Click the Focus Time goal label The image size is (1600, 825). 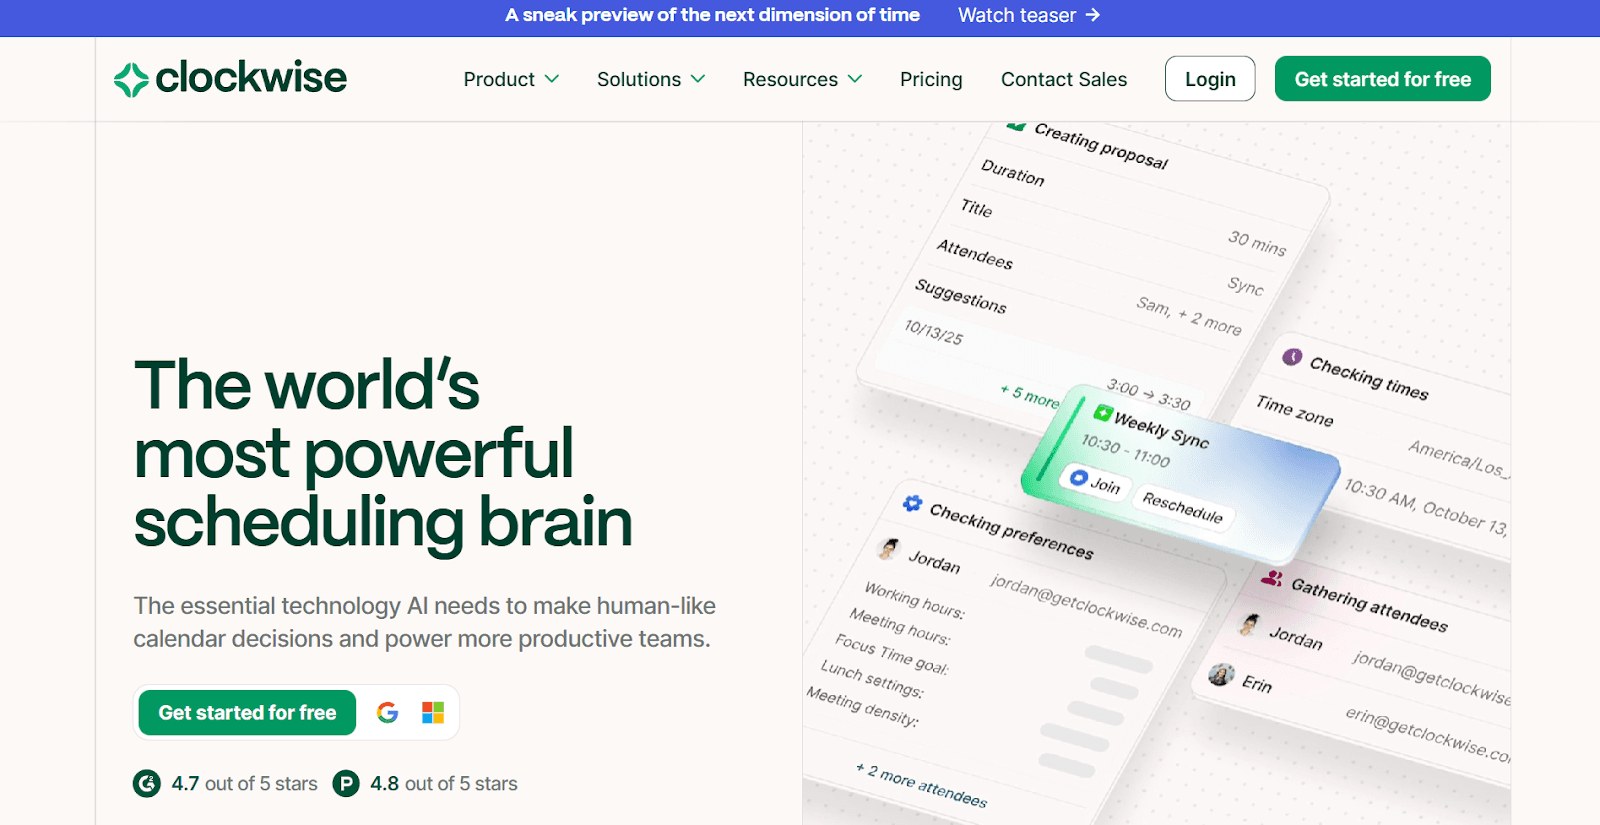(891, 654)
